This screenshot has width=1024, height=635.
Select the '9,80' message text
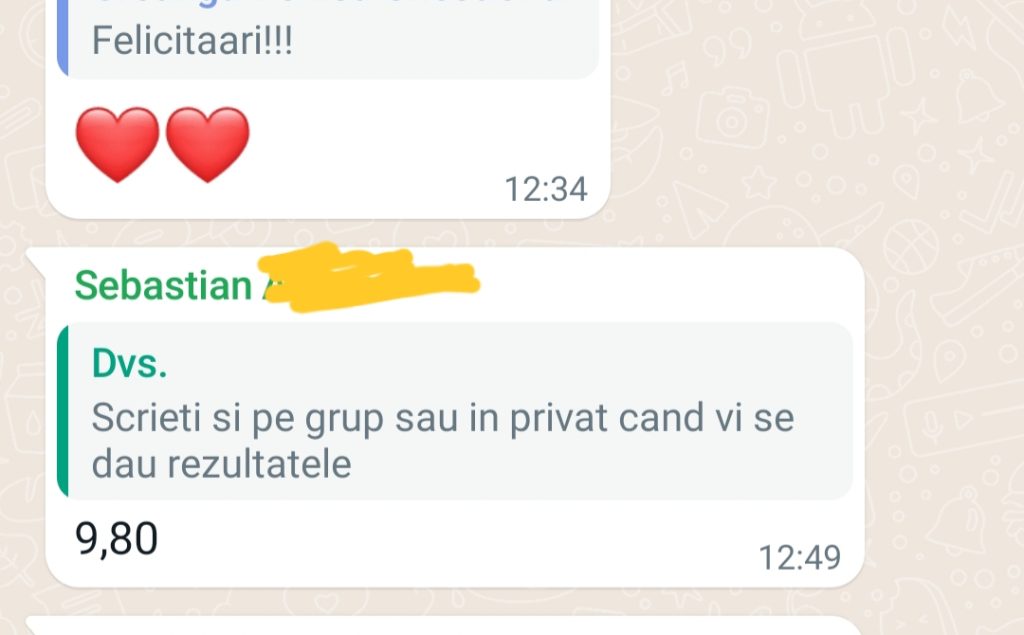tap(116, 539)
